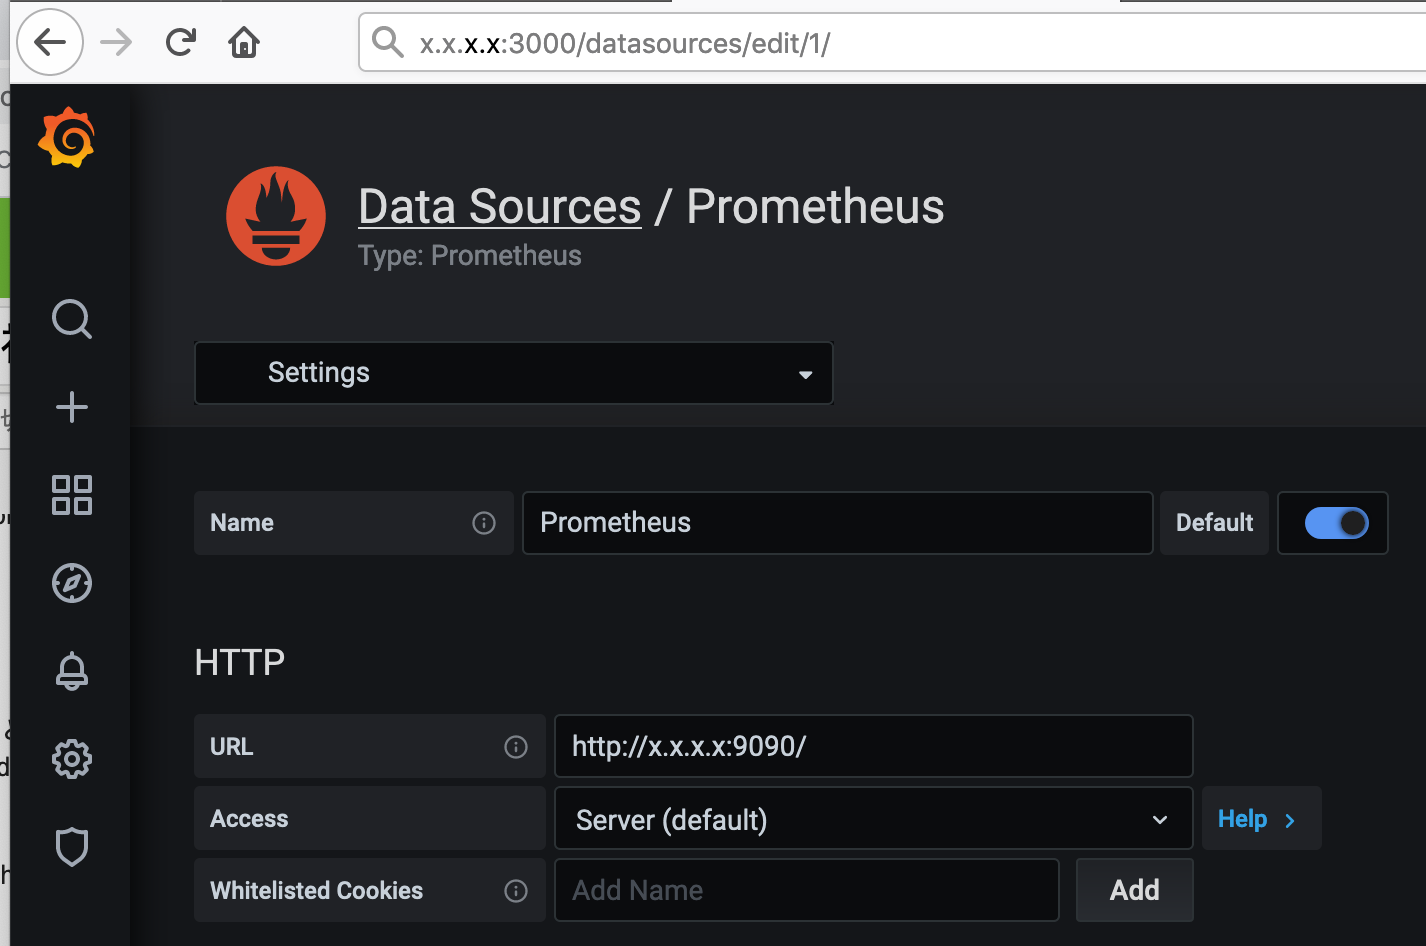The width and height of the screenshot is (1426, 946).
Task: Open the Configuration gear icon
Action: (x=72, y=759)
